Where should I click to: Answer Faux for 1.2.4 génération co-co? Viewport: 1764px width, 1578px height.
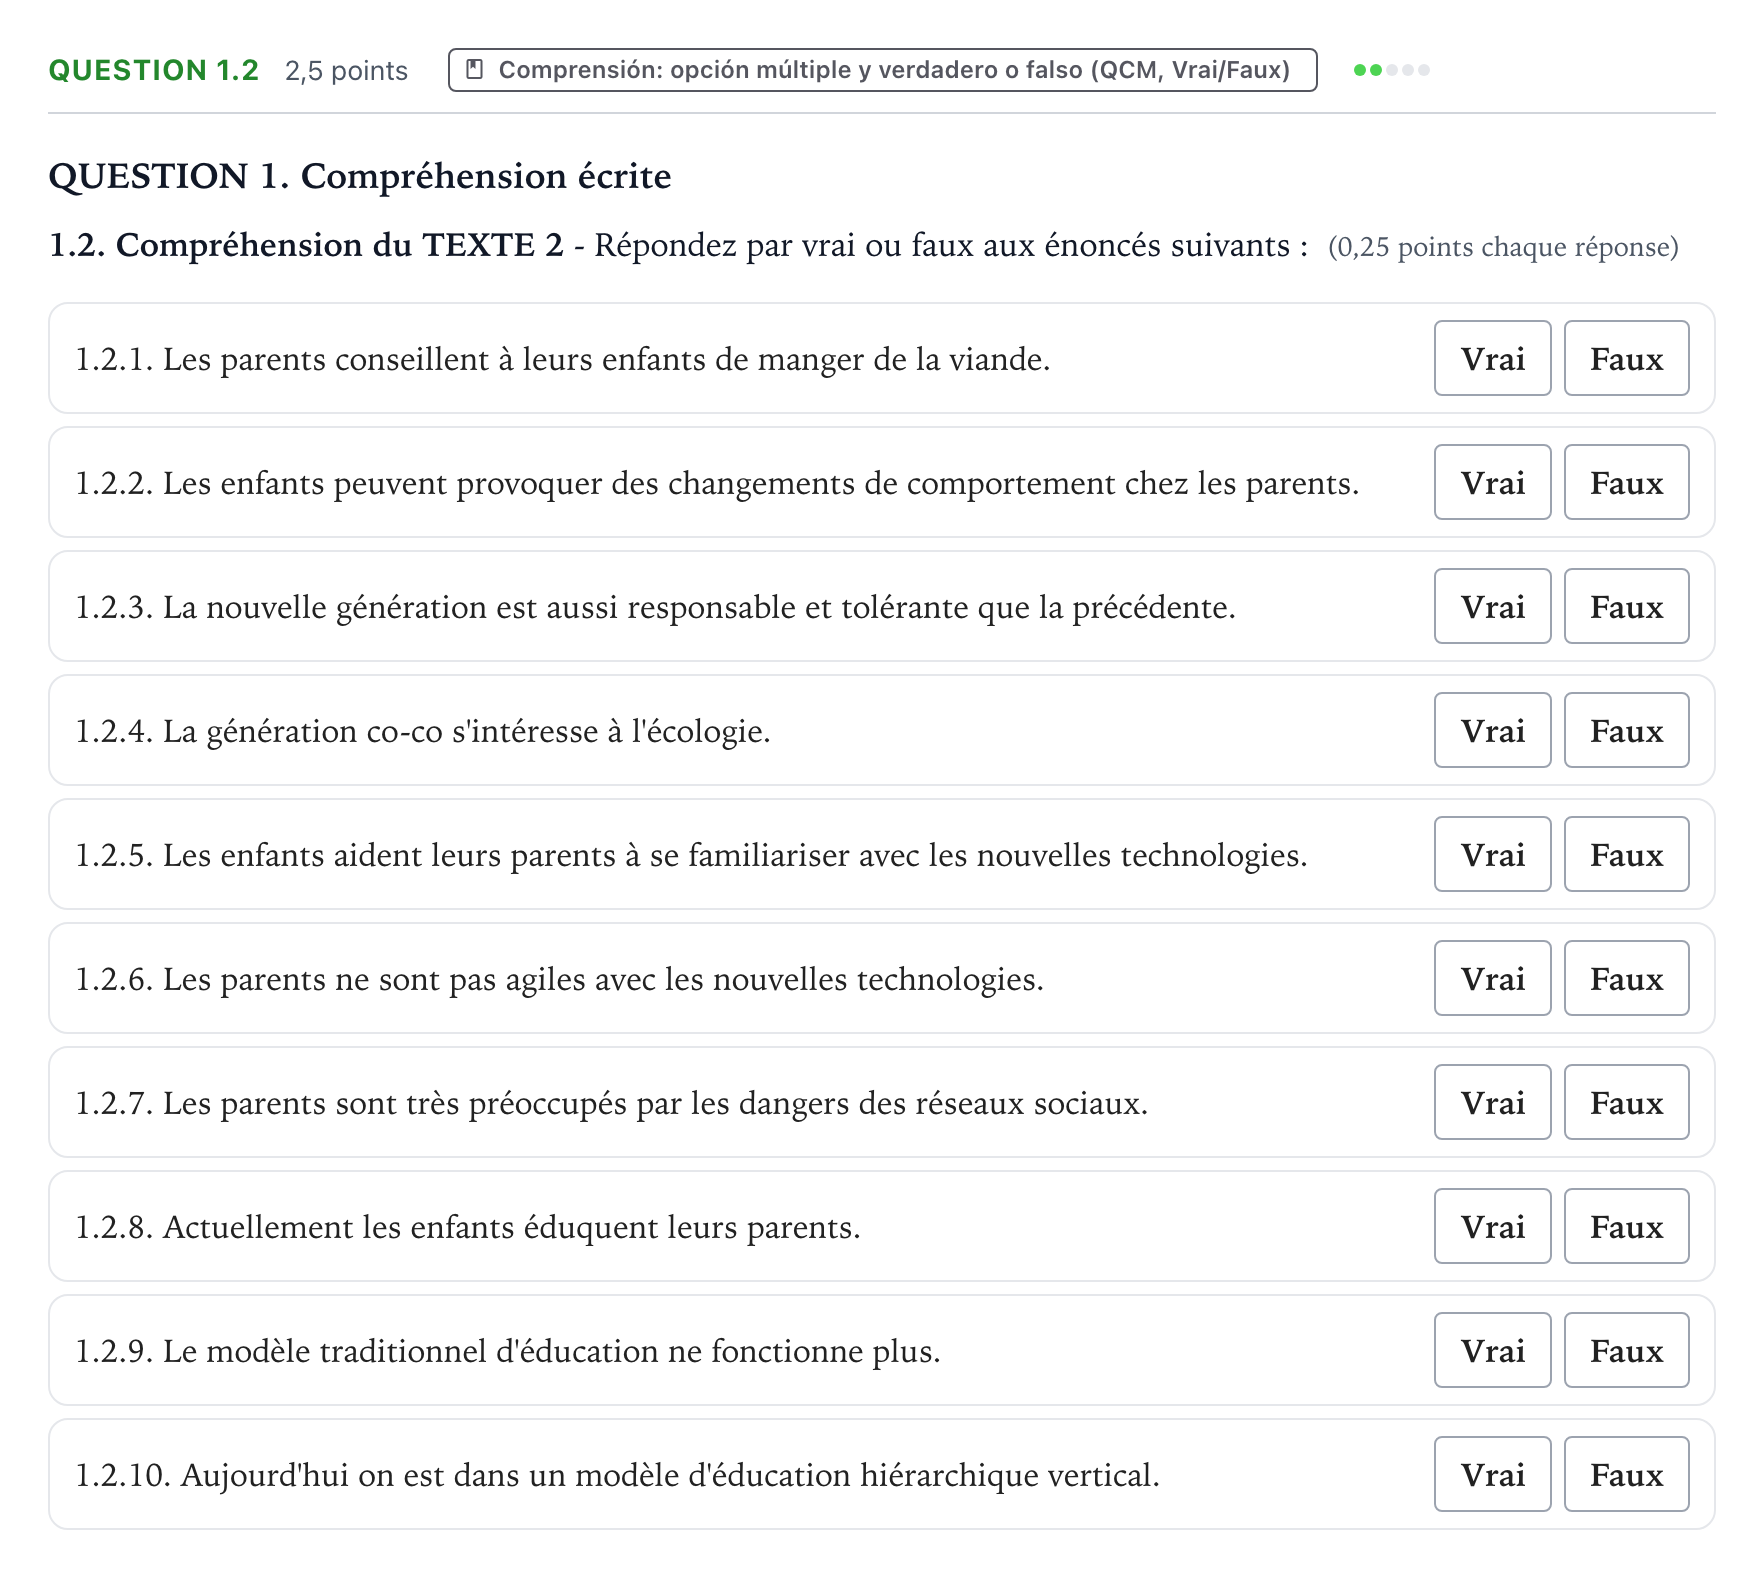point(1626,730)
